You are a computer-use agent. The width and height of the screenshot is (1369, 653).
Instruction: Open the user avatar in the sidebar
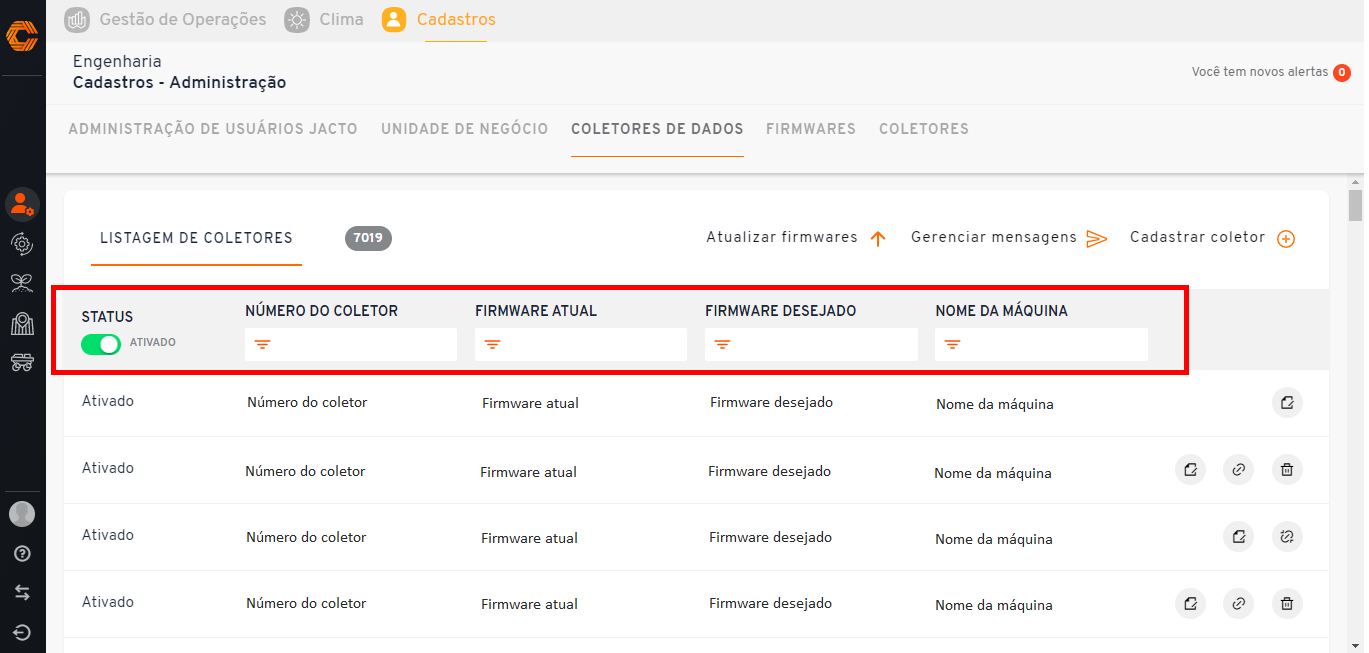point(22,514)
